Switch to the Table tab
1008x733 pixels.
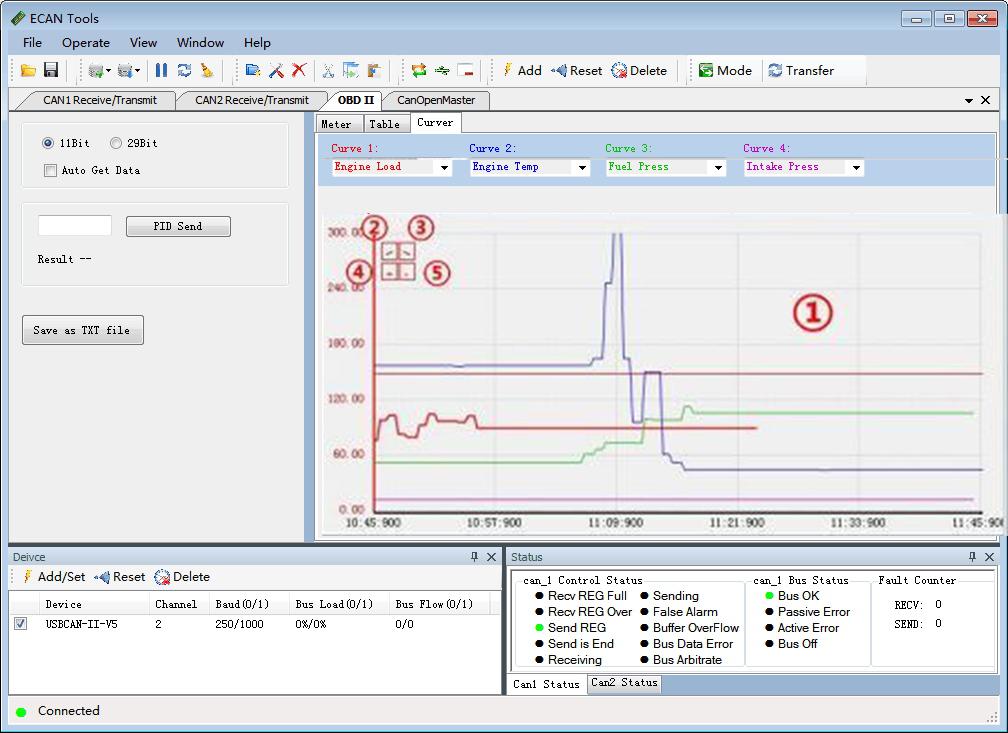click(384, 124)
